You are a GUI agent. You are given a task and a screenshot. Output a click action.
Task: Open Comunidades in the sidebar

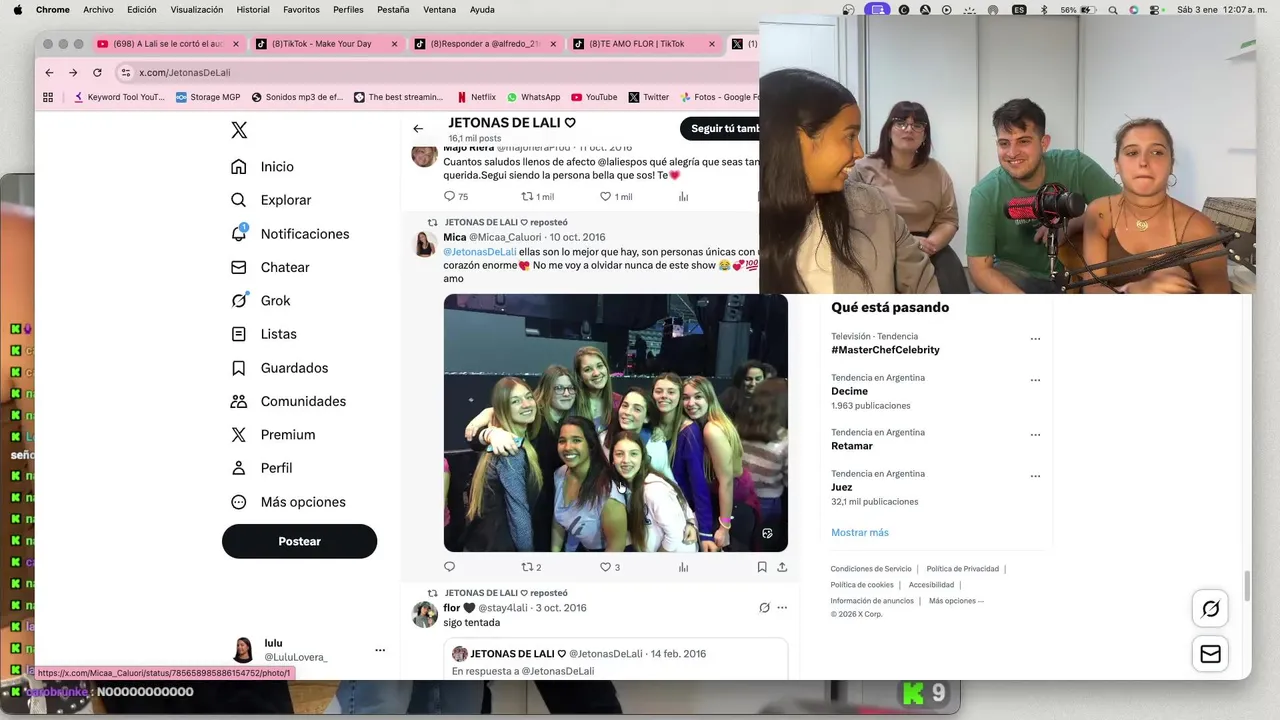pyautogui.click(x=288, y=401)
